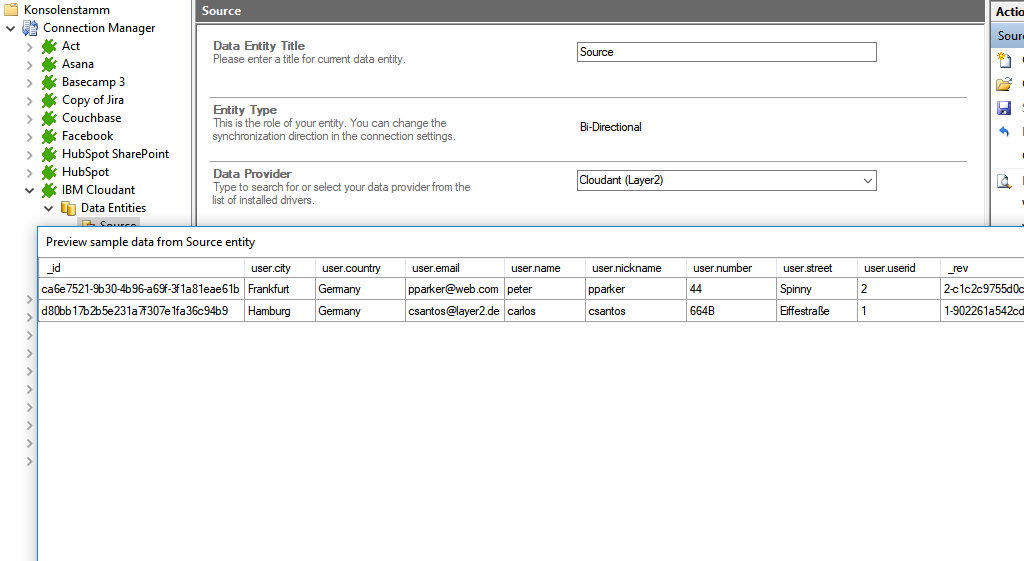The image size is (1024, 561).
Task: Click the Data Entity Title input field
Action: pos(726,52)
